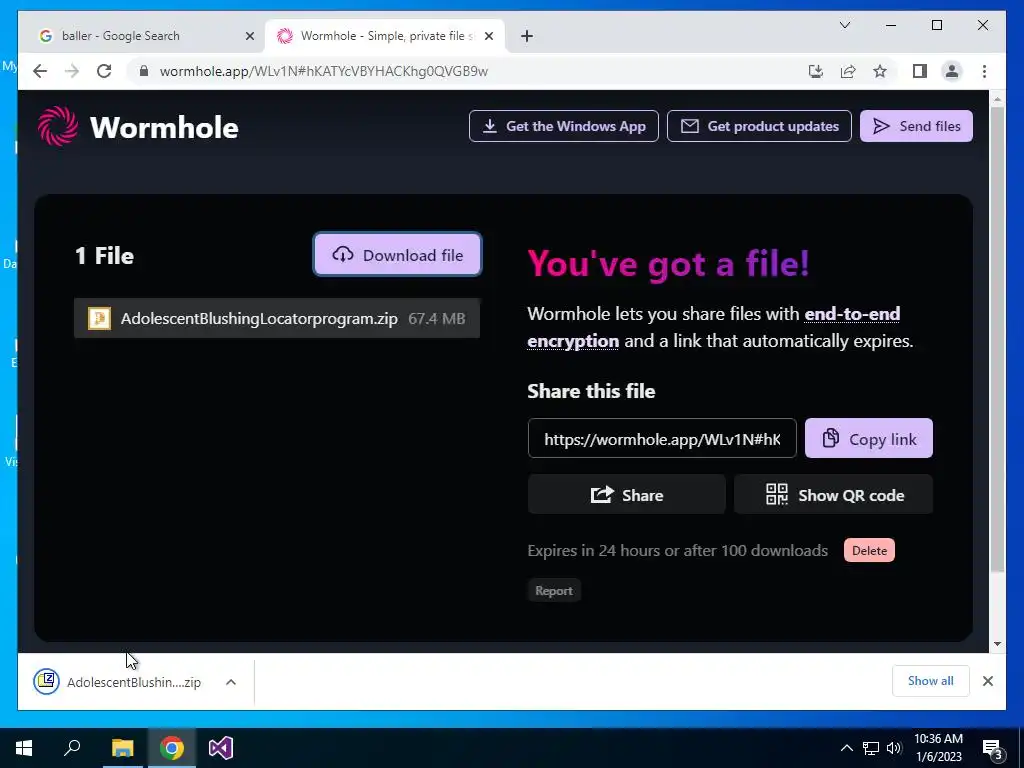Image resolution: width=1024 pixels, height=768 pixels.
Task: Click the volume speaker tray icon
Action: pyautogui.click(x=893, y=748)
